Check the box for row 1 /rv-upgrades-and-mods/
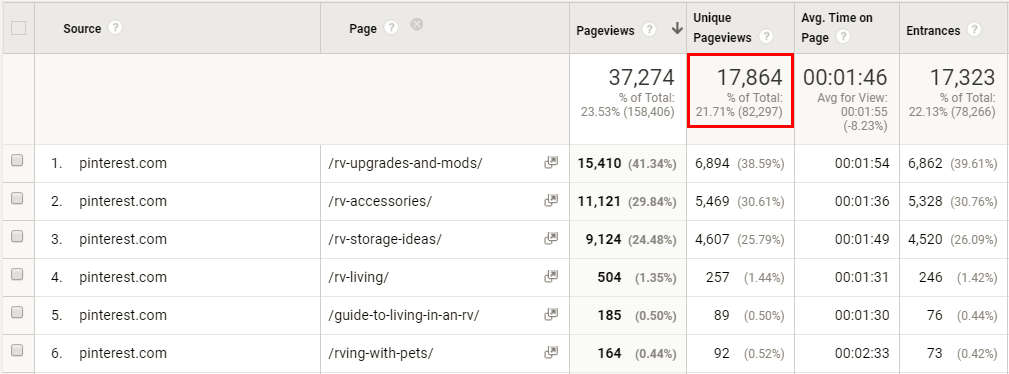The height and width of the screenshot is (374, 1009). click(17, 161)
